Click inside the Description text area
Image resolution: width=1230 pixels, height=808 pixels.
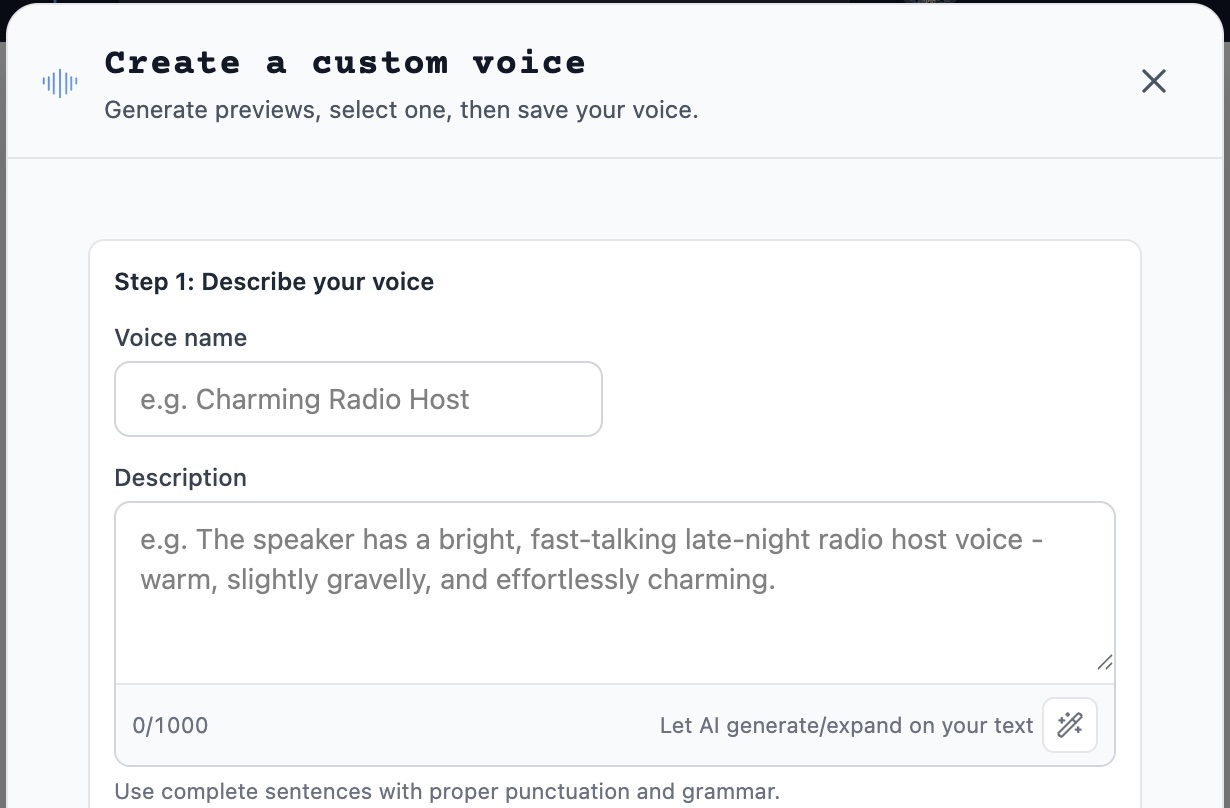coord(614,610)
